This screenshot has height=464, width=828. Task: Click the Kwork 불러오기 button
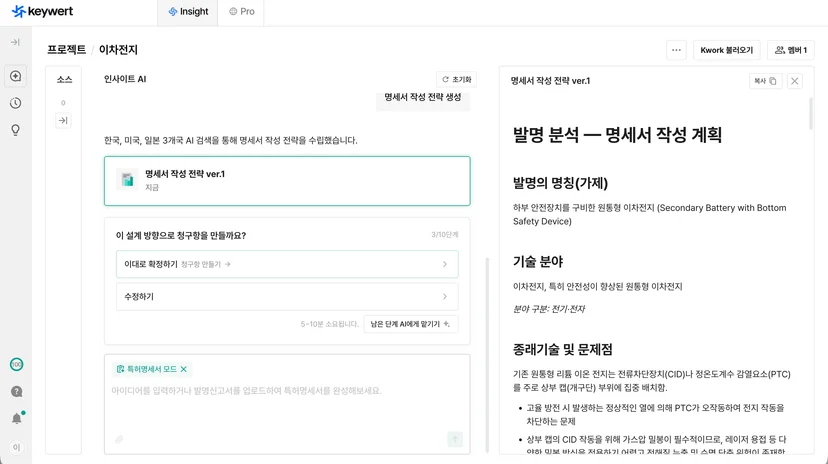tap(727, 50)
